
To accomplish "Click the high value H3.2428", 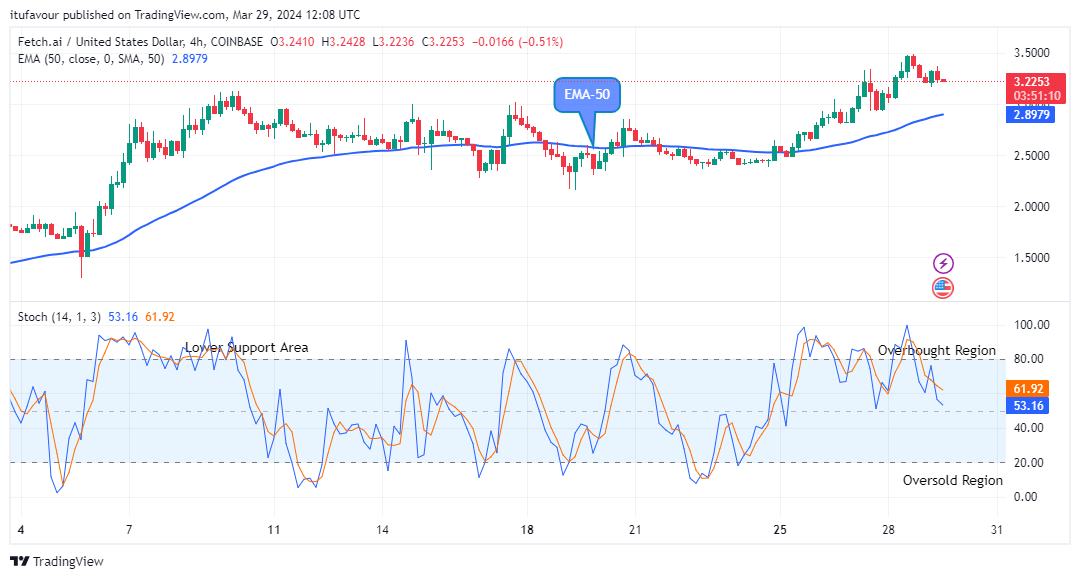I will 343,42.
